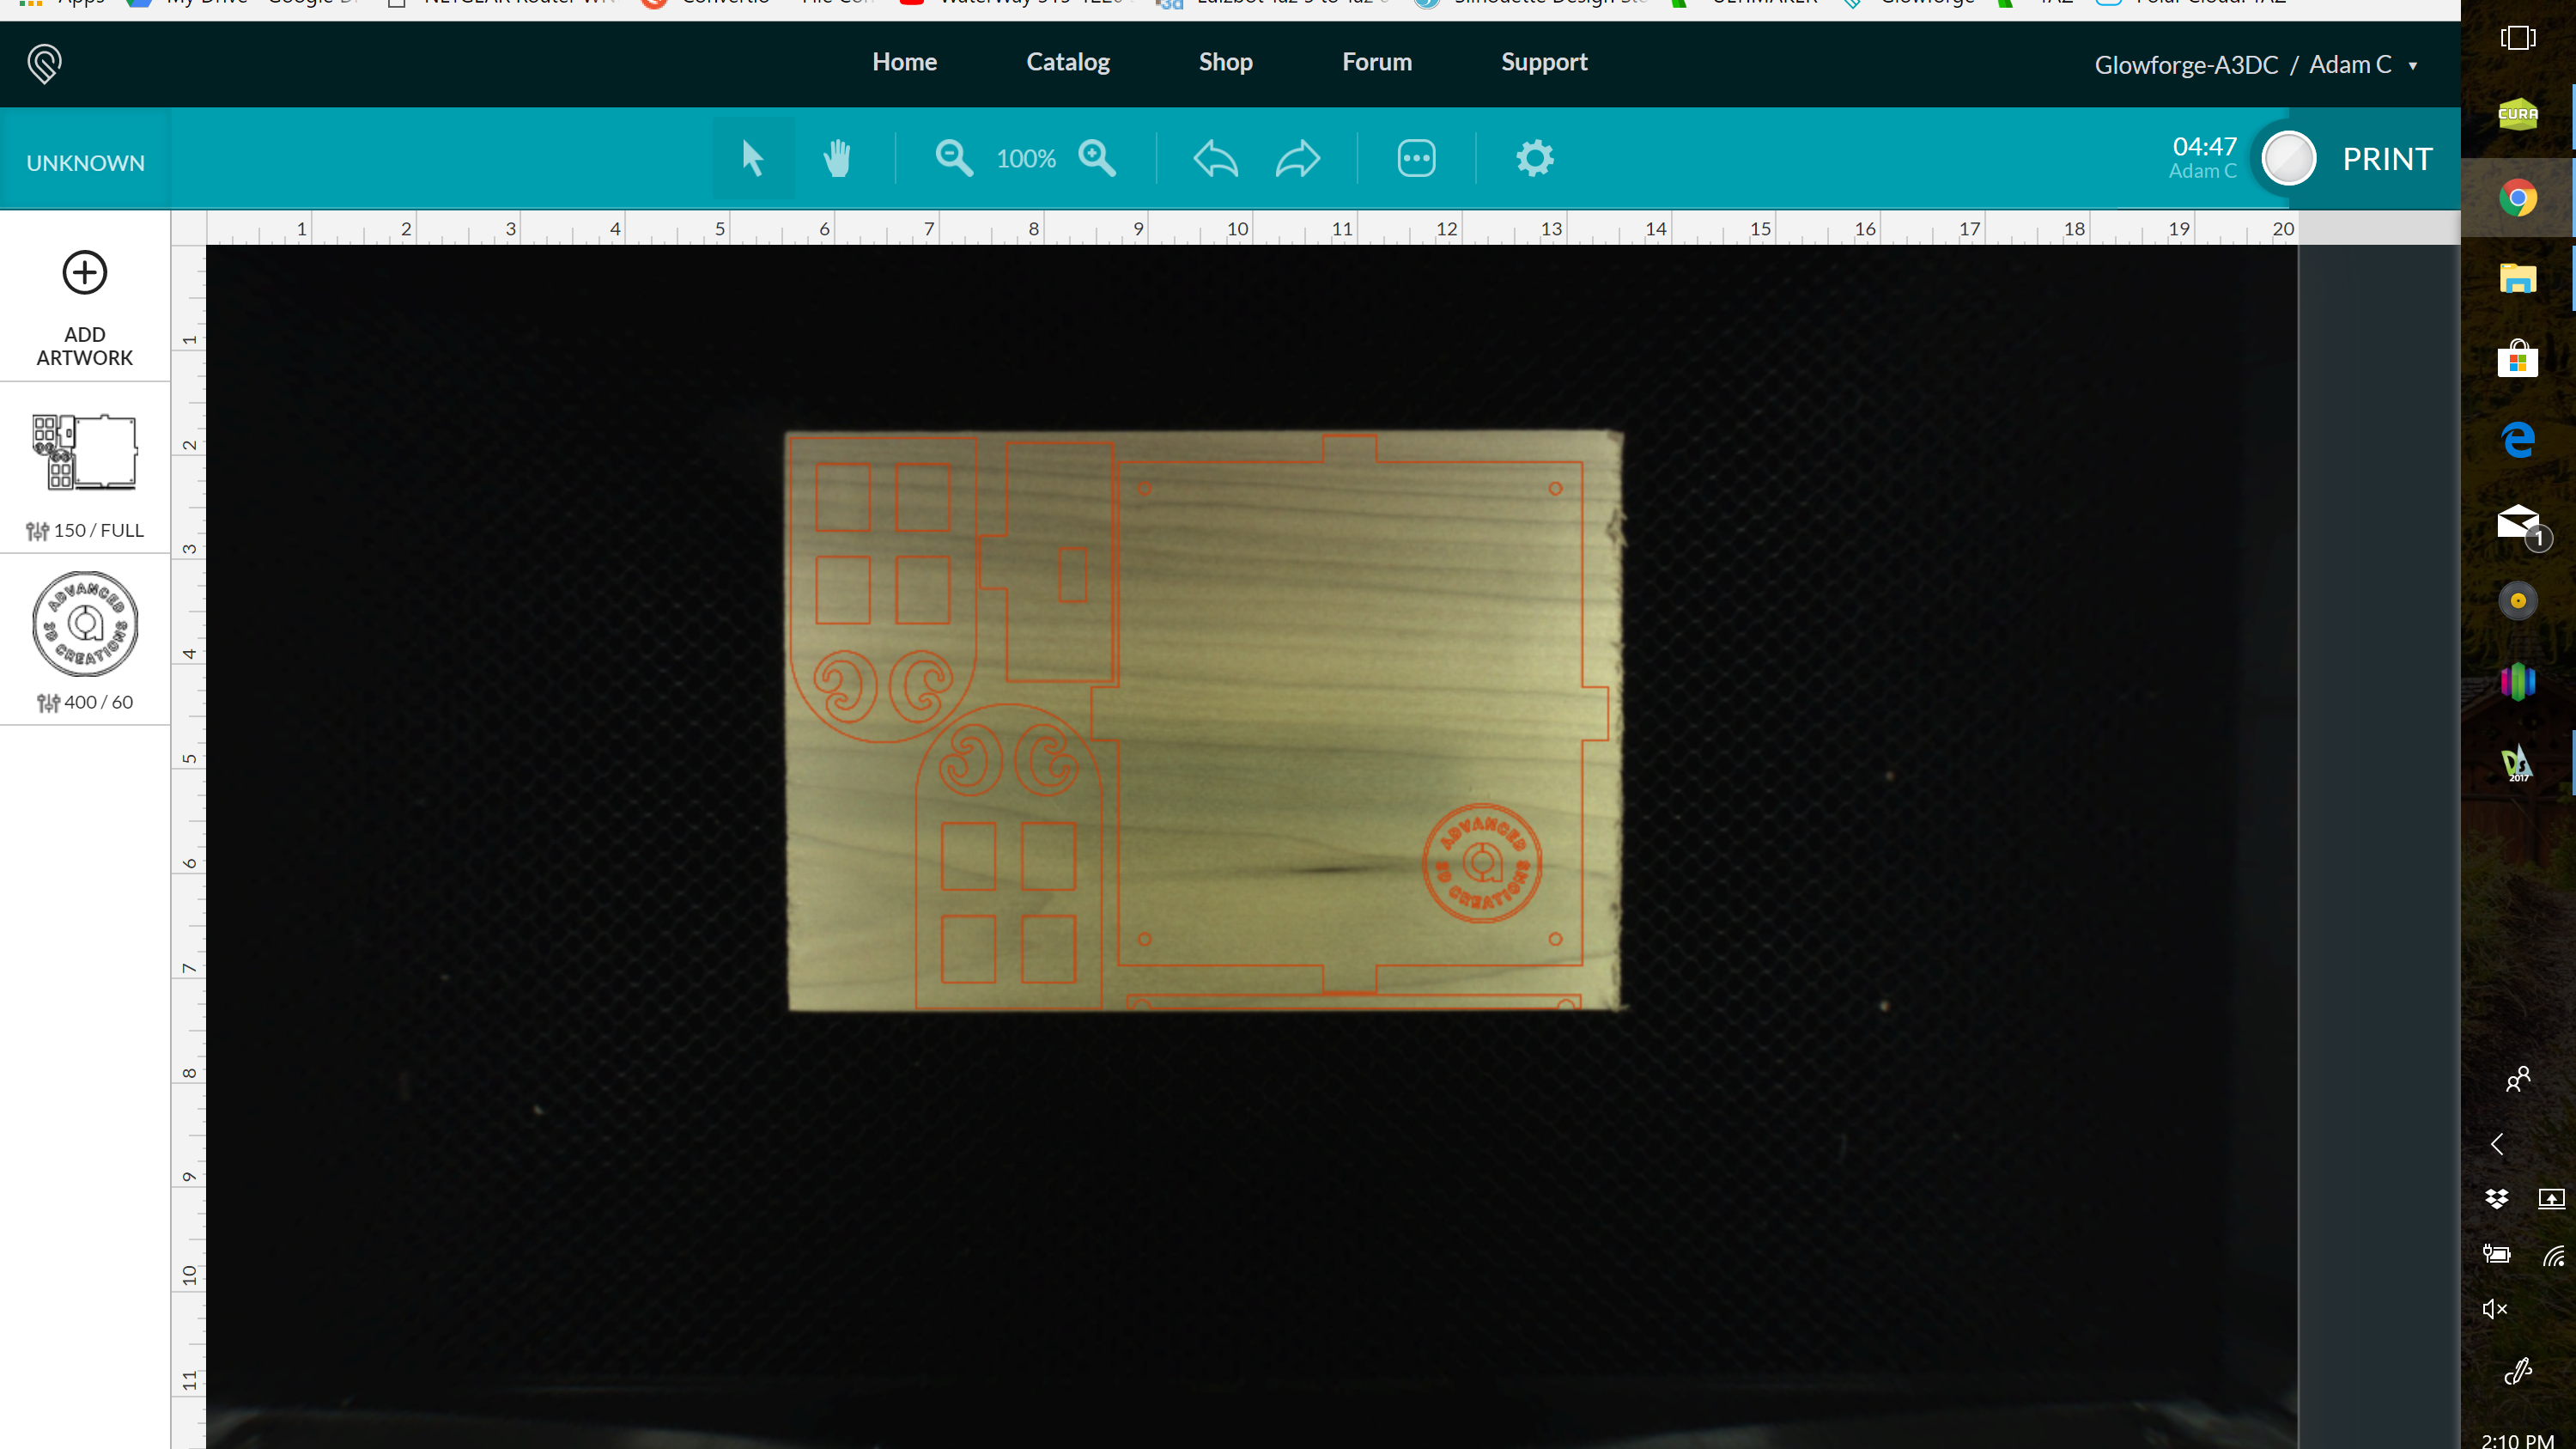Click the tray icon next to Dropbox
Viewport: 2576px width, 1449px height.
point(2551,1198)
